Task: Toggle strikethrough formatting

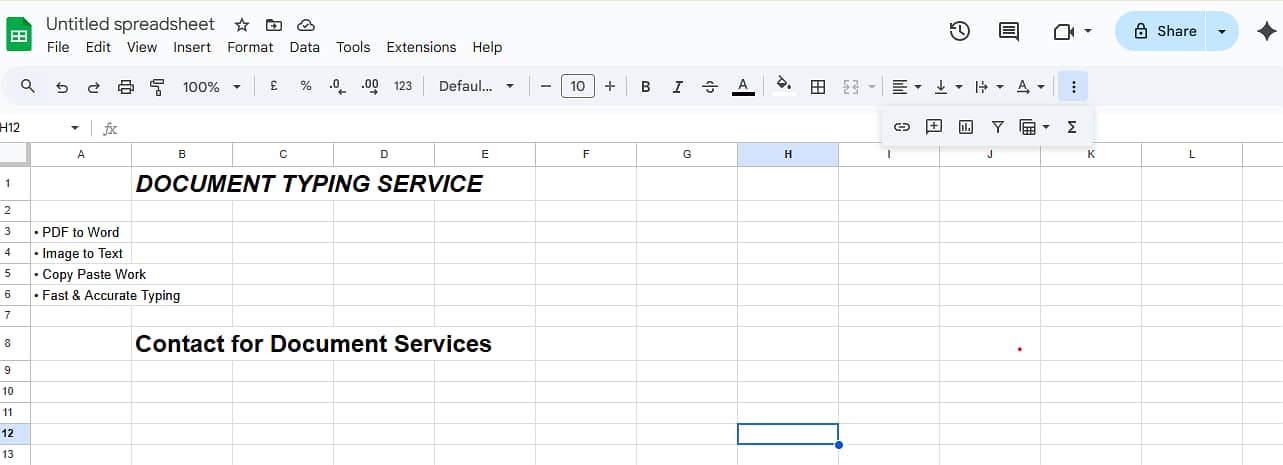Action: (710, 87)
